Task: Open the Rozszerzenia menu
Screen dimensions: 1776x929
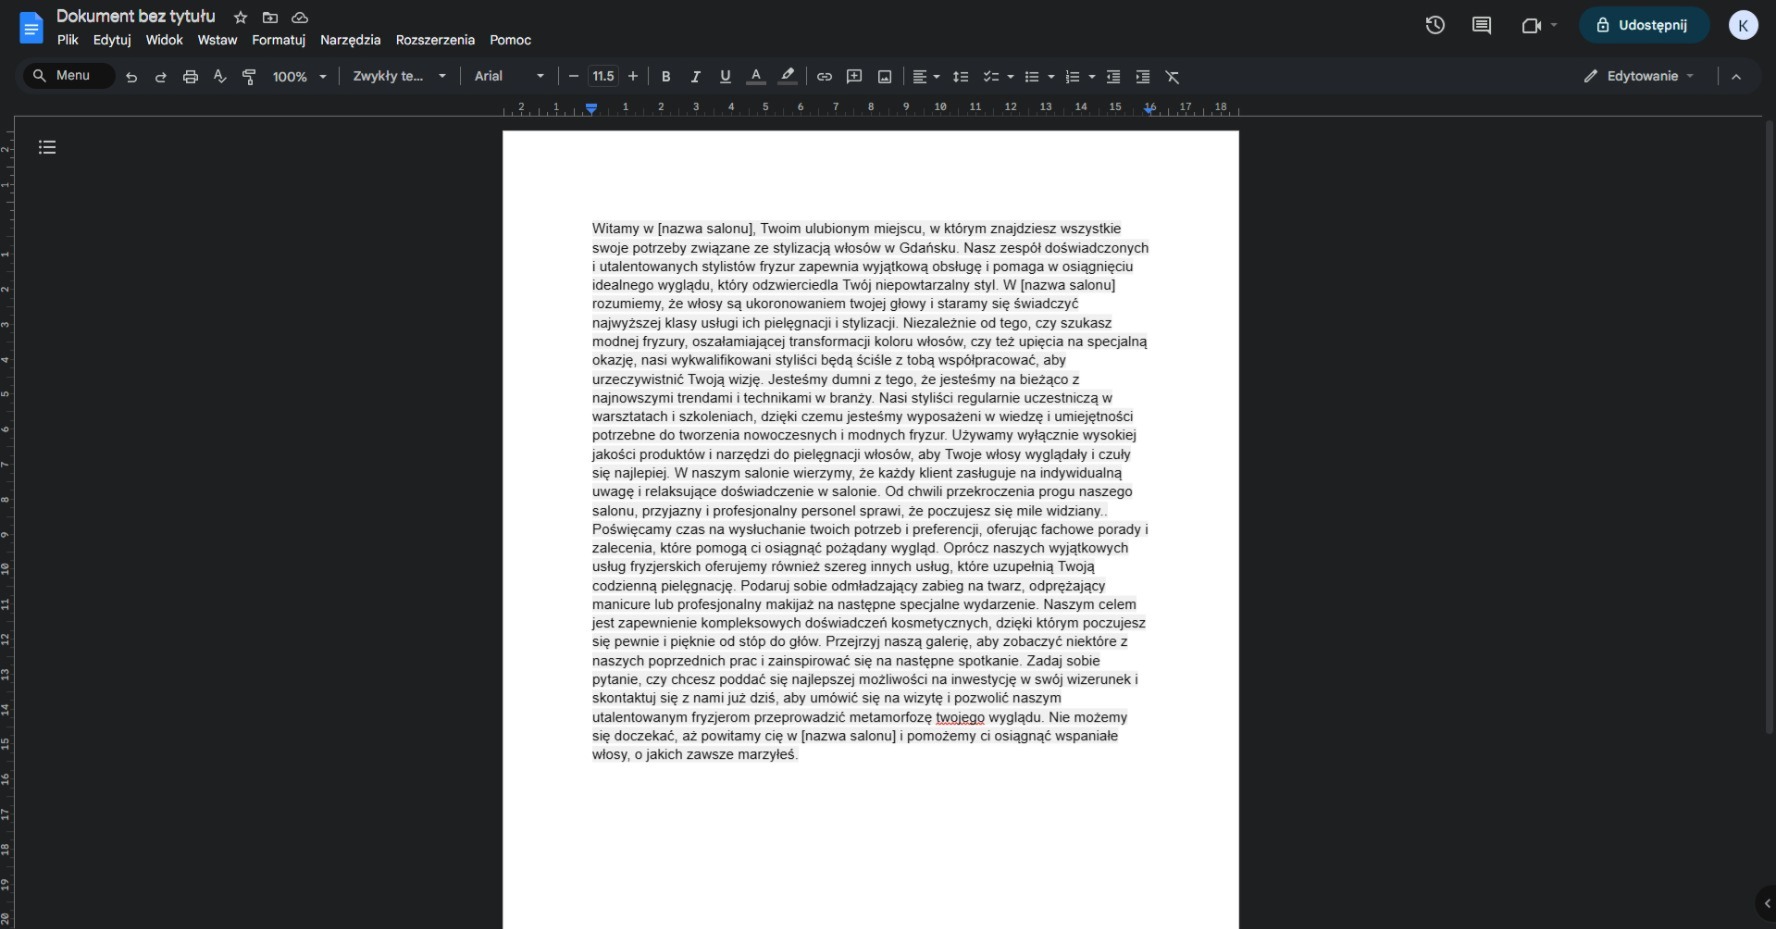Action: [435, 40]
